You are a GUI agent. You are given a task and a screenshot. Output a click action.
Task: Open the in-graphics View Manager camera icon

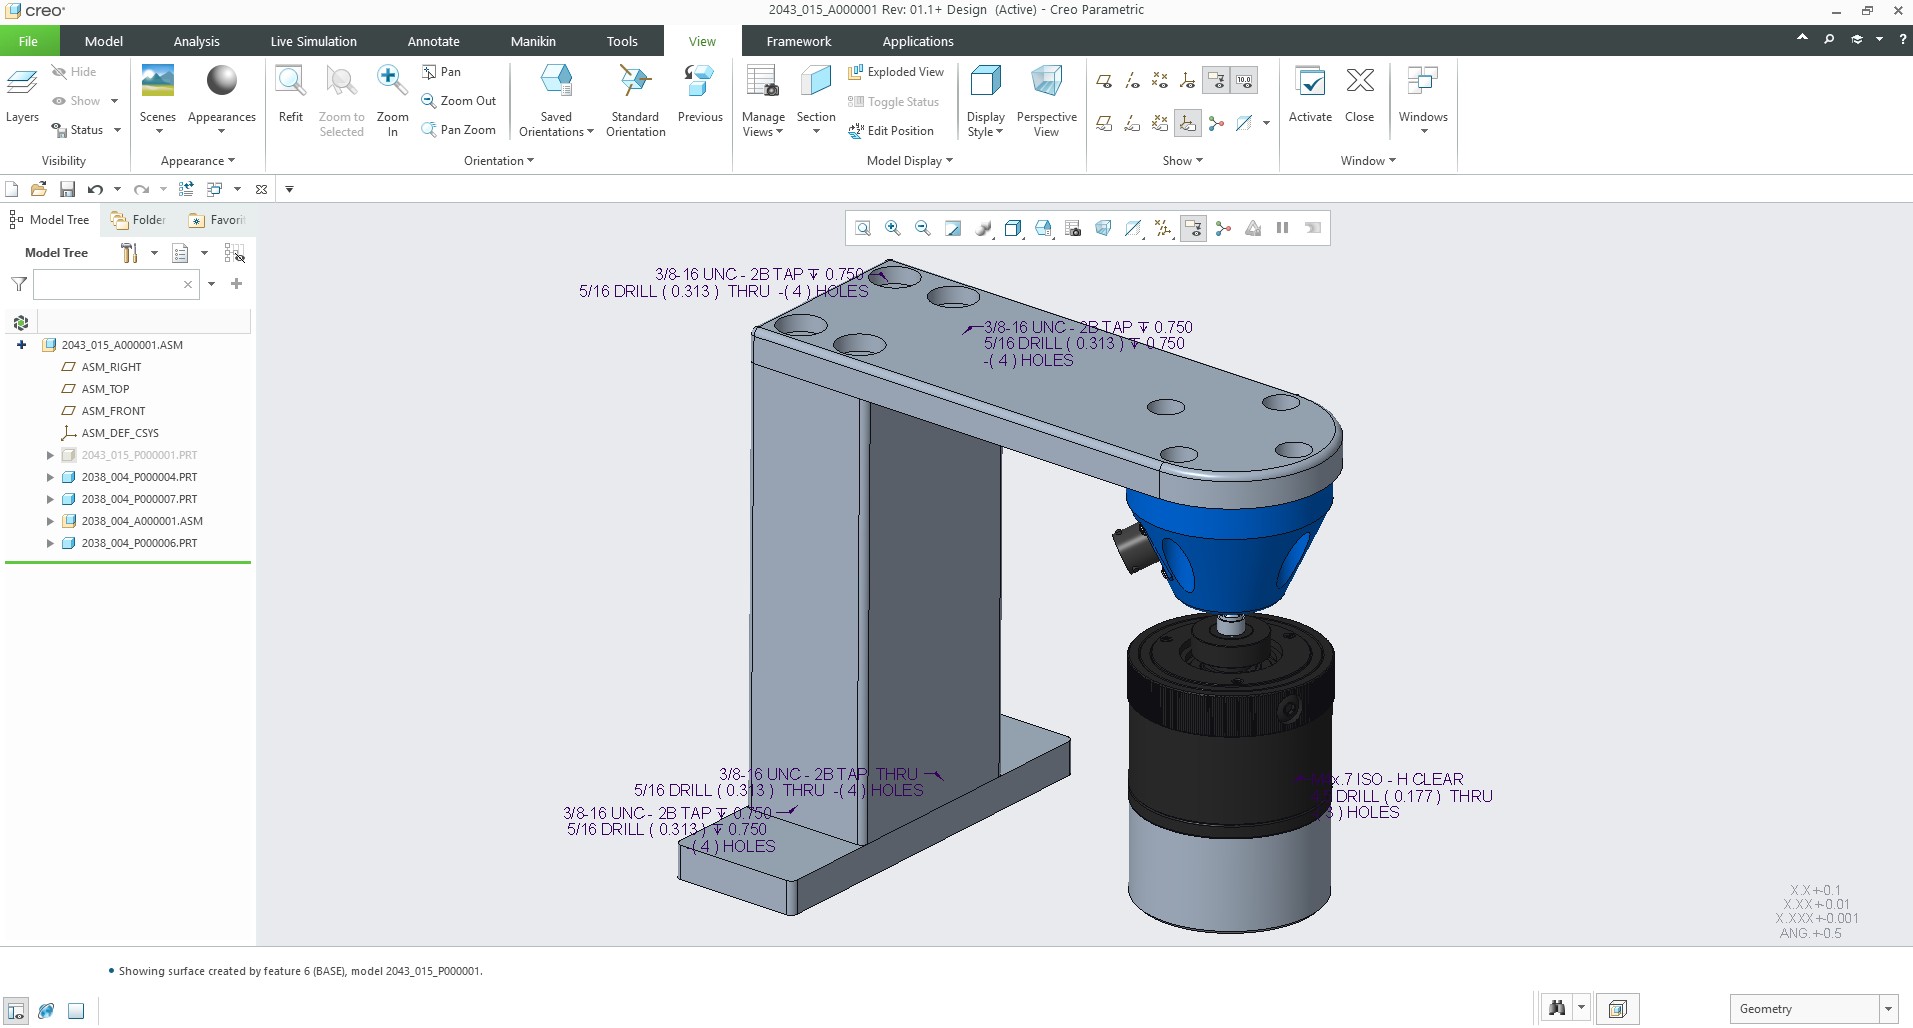[x=1073, y=228]
